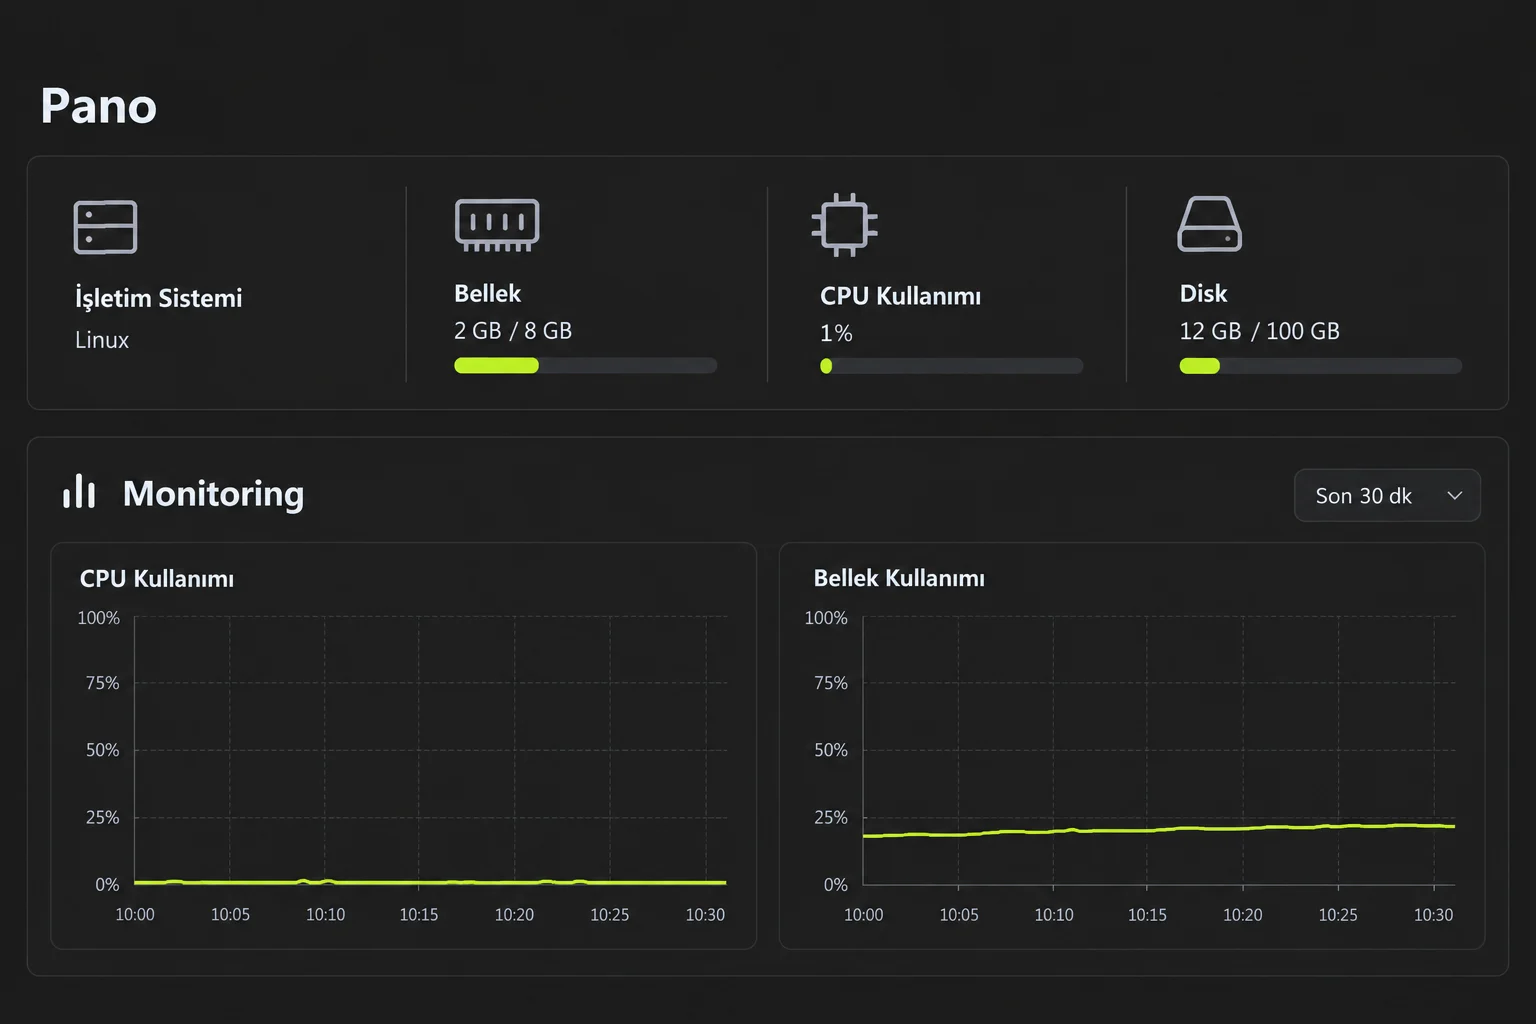Click the CPU Kullanımı label in summary card
Image resolution: width=1536 pixels, height=1024 pixels.
click(900, 296)
